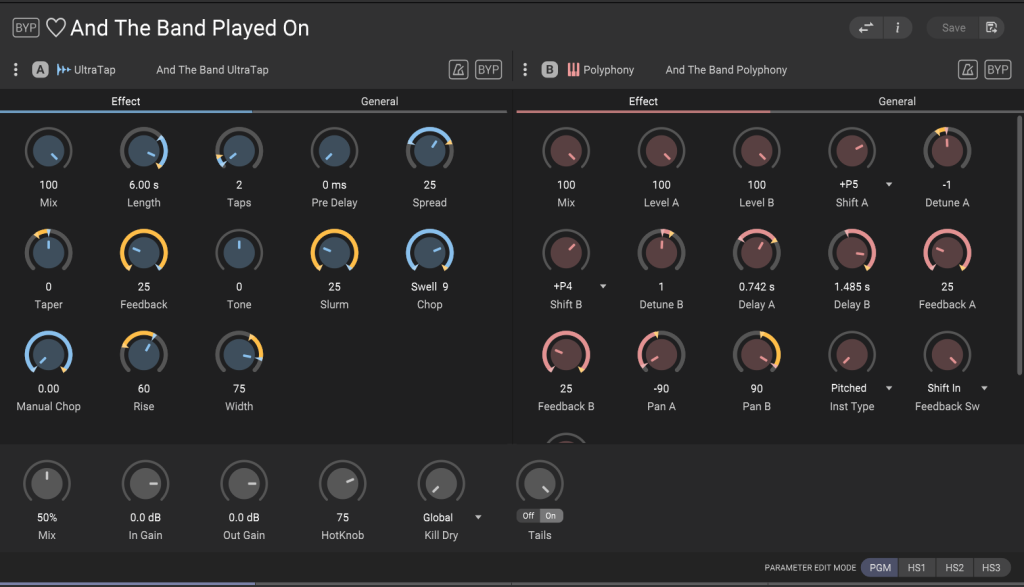Bypass slot A with its BYP button
Image resolution: width=1024 pixels, height=587 pixels.
[x=488, y=70]
